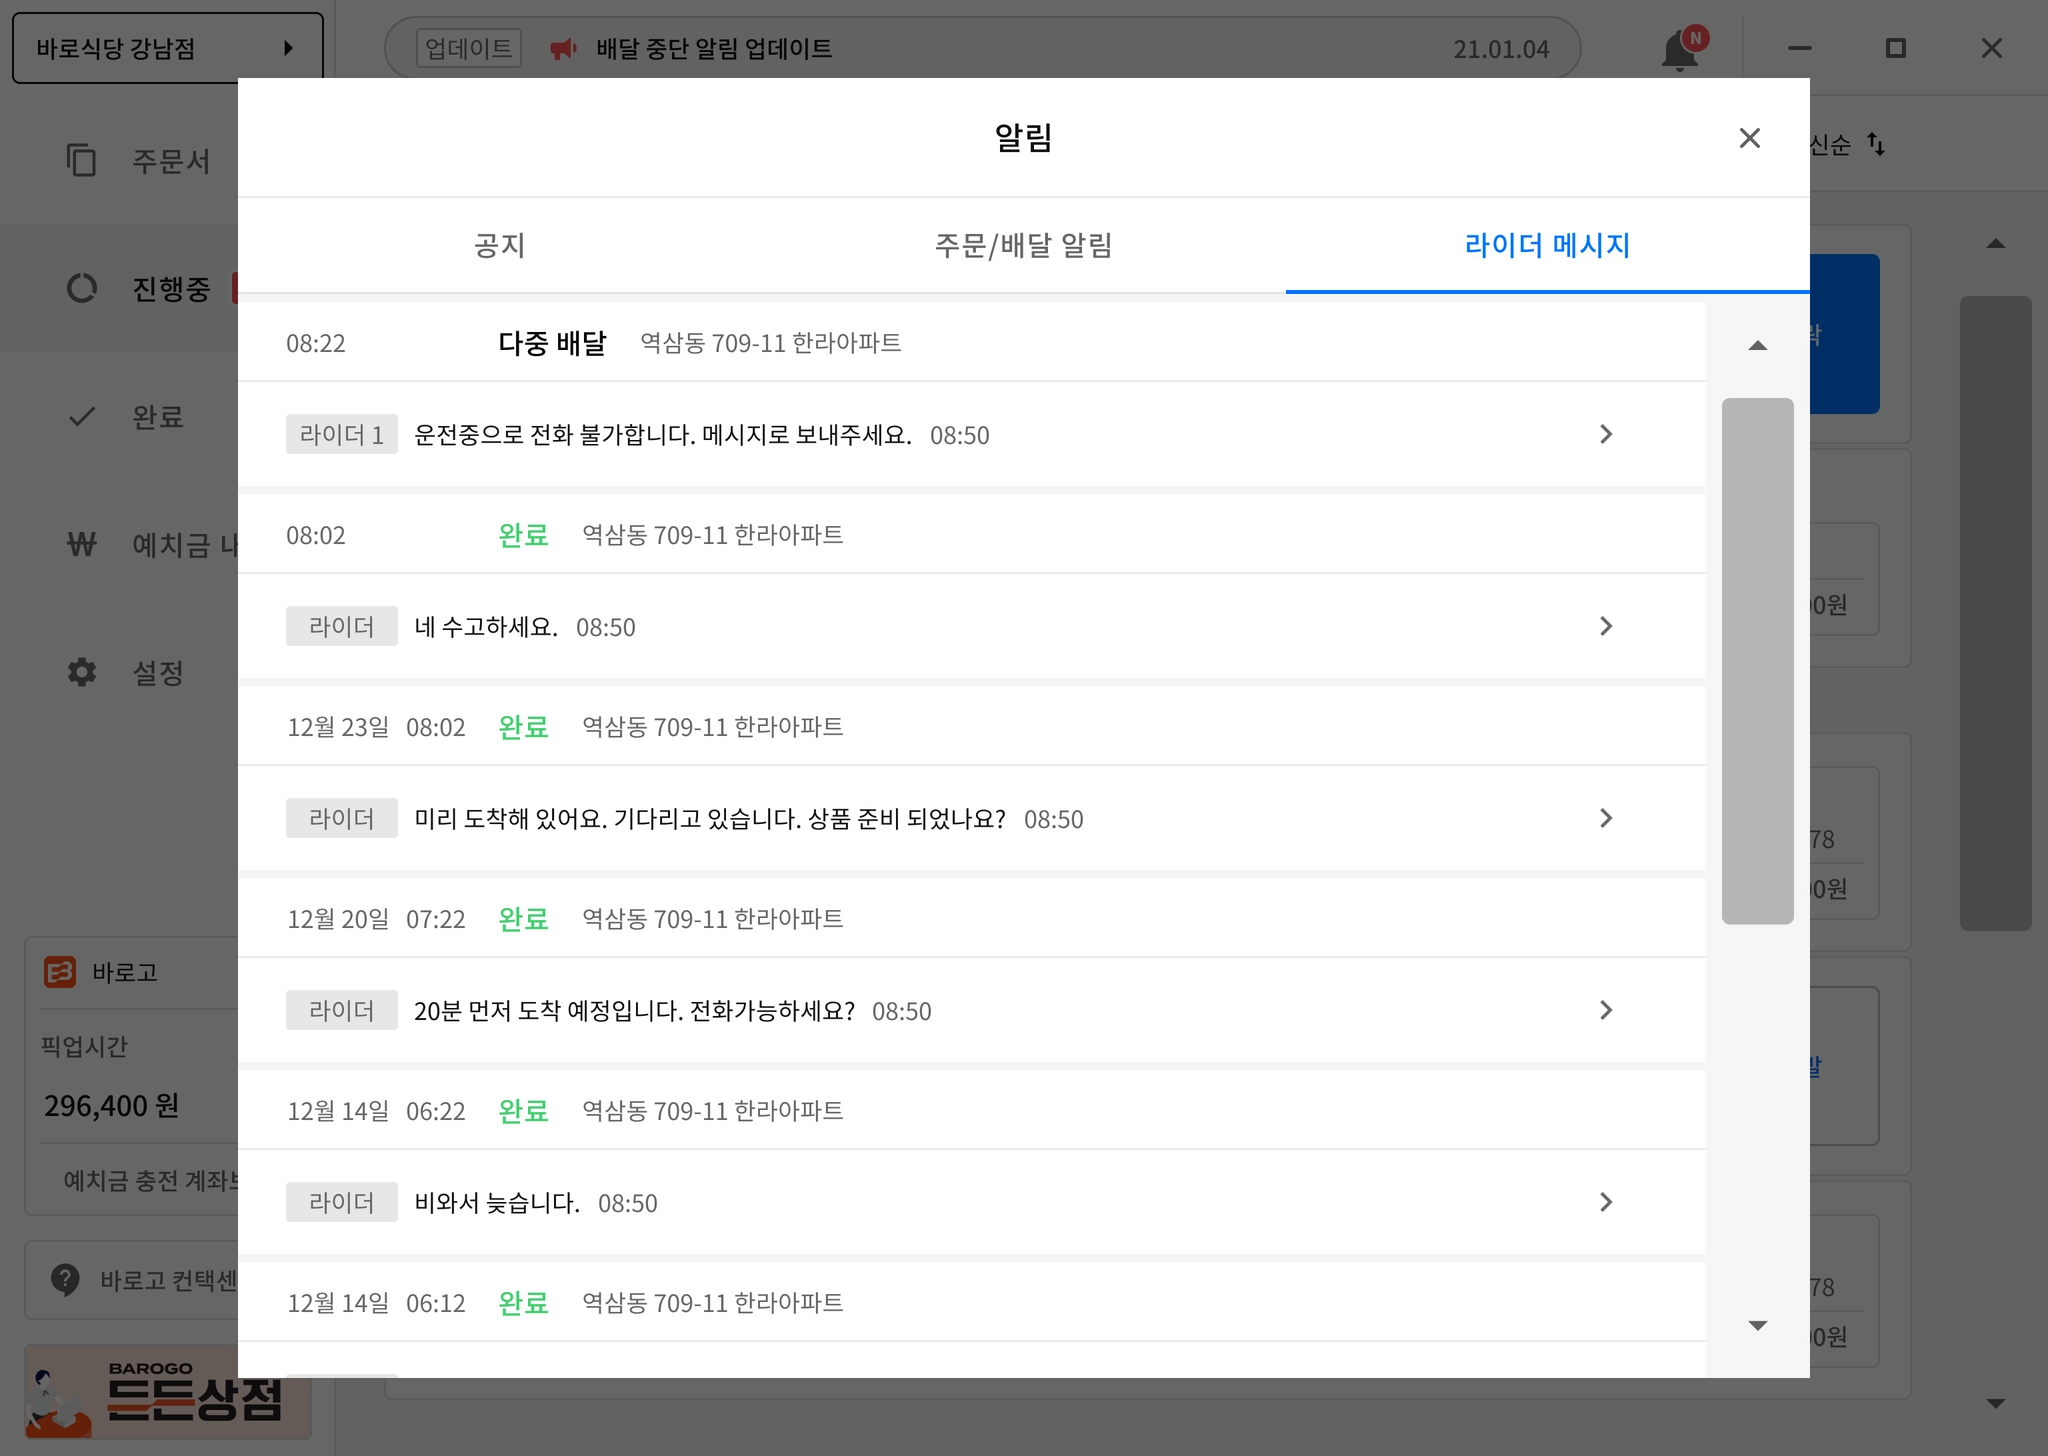Image resolution: width=2048 pixels, height=1456 pixels.
Task: Click the 완료 checkmark icon
Action: pos(81,416)
